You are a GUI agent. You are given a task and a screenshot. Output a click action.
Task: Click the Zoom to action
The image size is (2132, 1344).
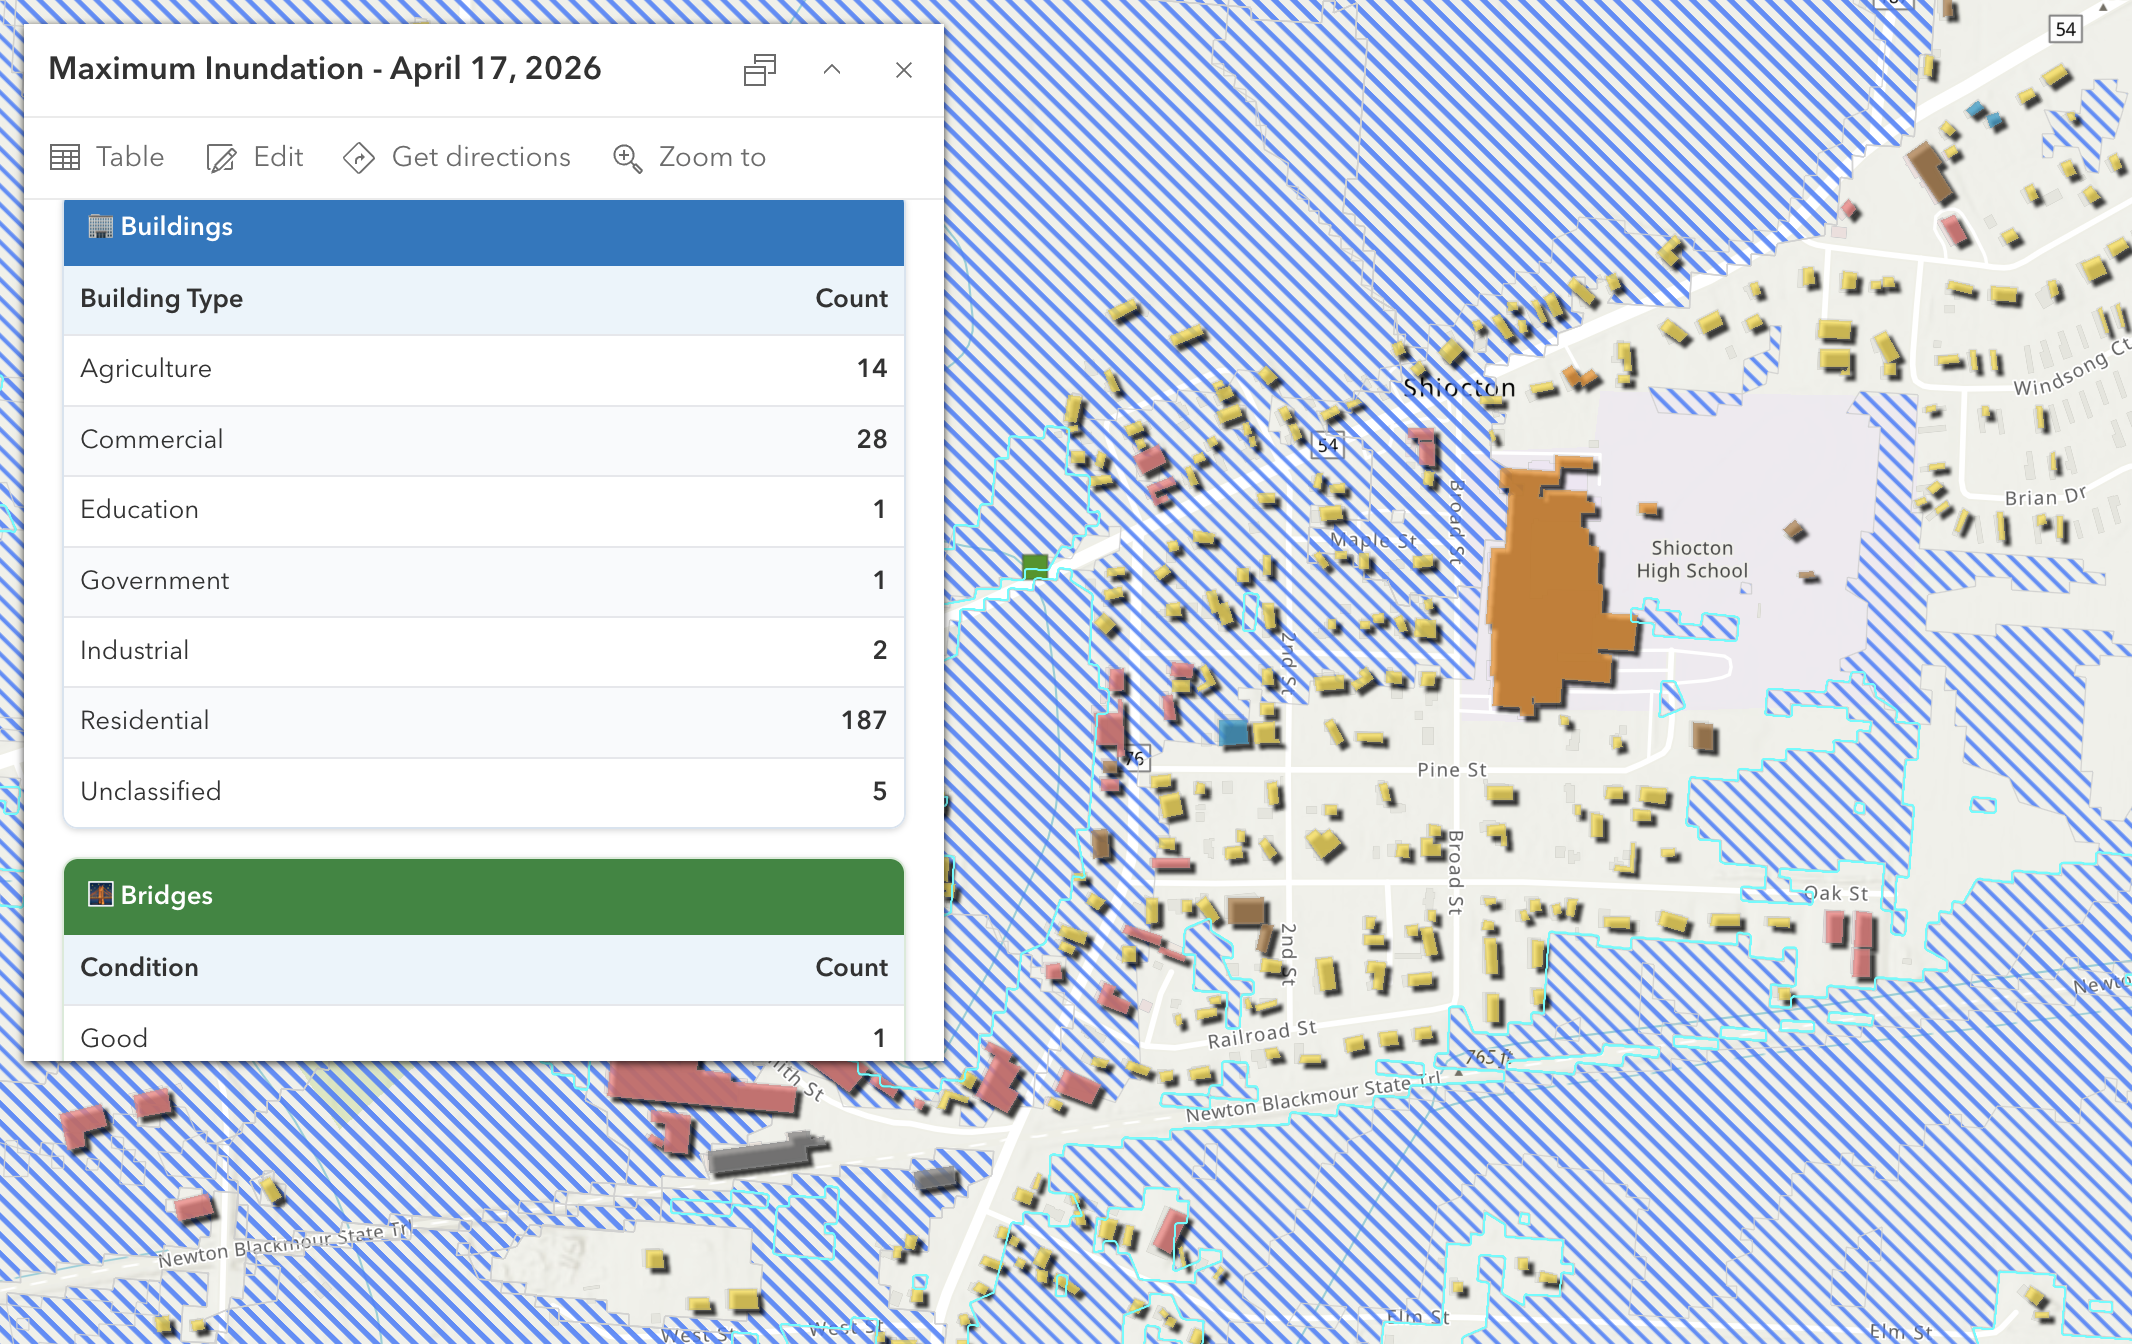coord(689,157)
